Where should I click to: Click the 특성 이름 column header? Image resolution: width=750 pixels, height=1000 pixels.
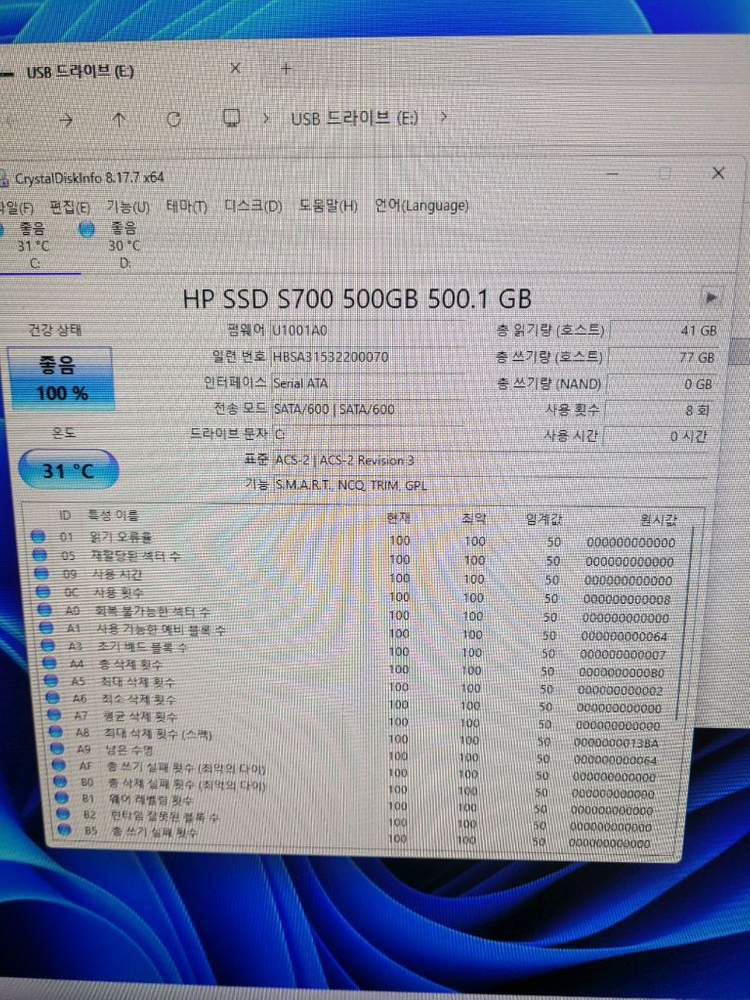pos(113,515)
